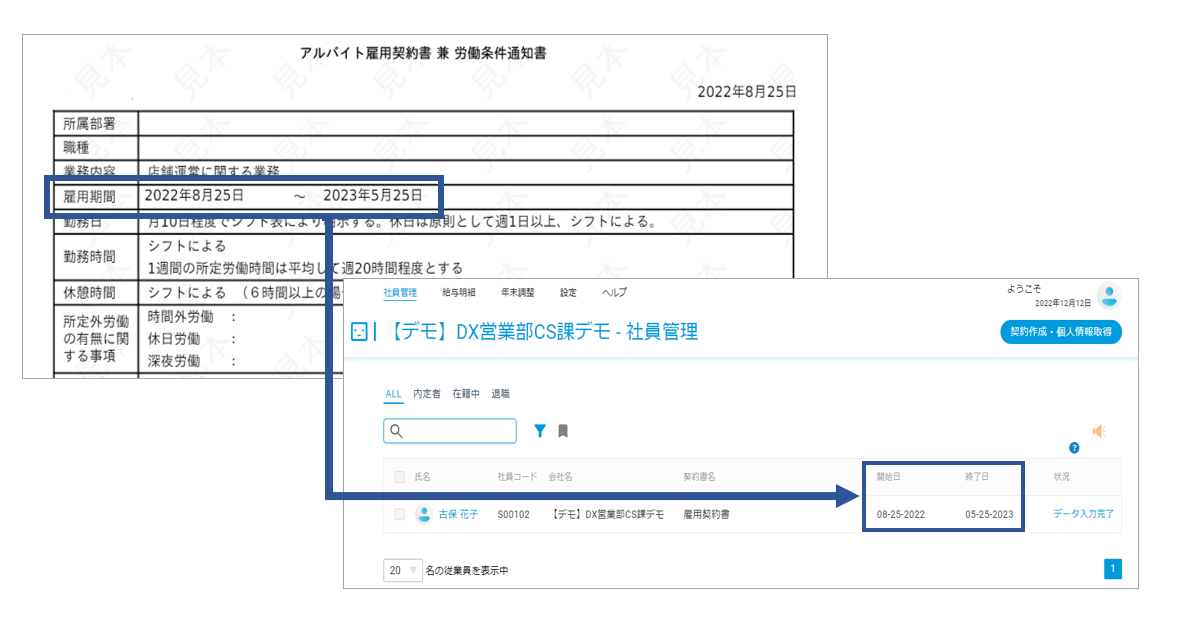Open the 20 rows-per-page dropdown
1181x642 pixels.
click(x=402, y=570)
